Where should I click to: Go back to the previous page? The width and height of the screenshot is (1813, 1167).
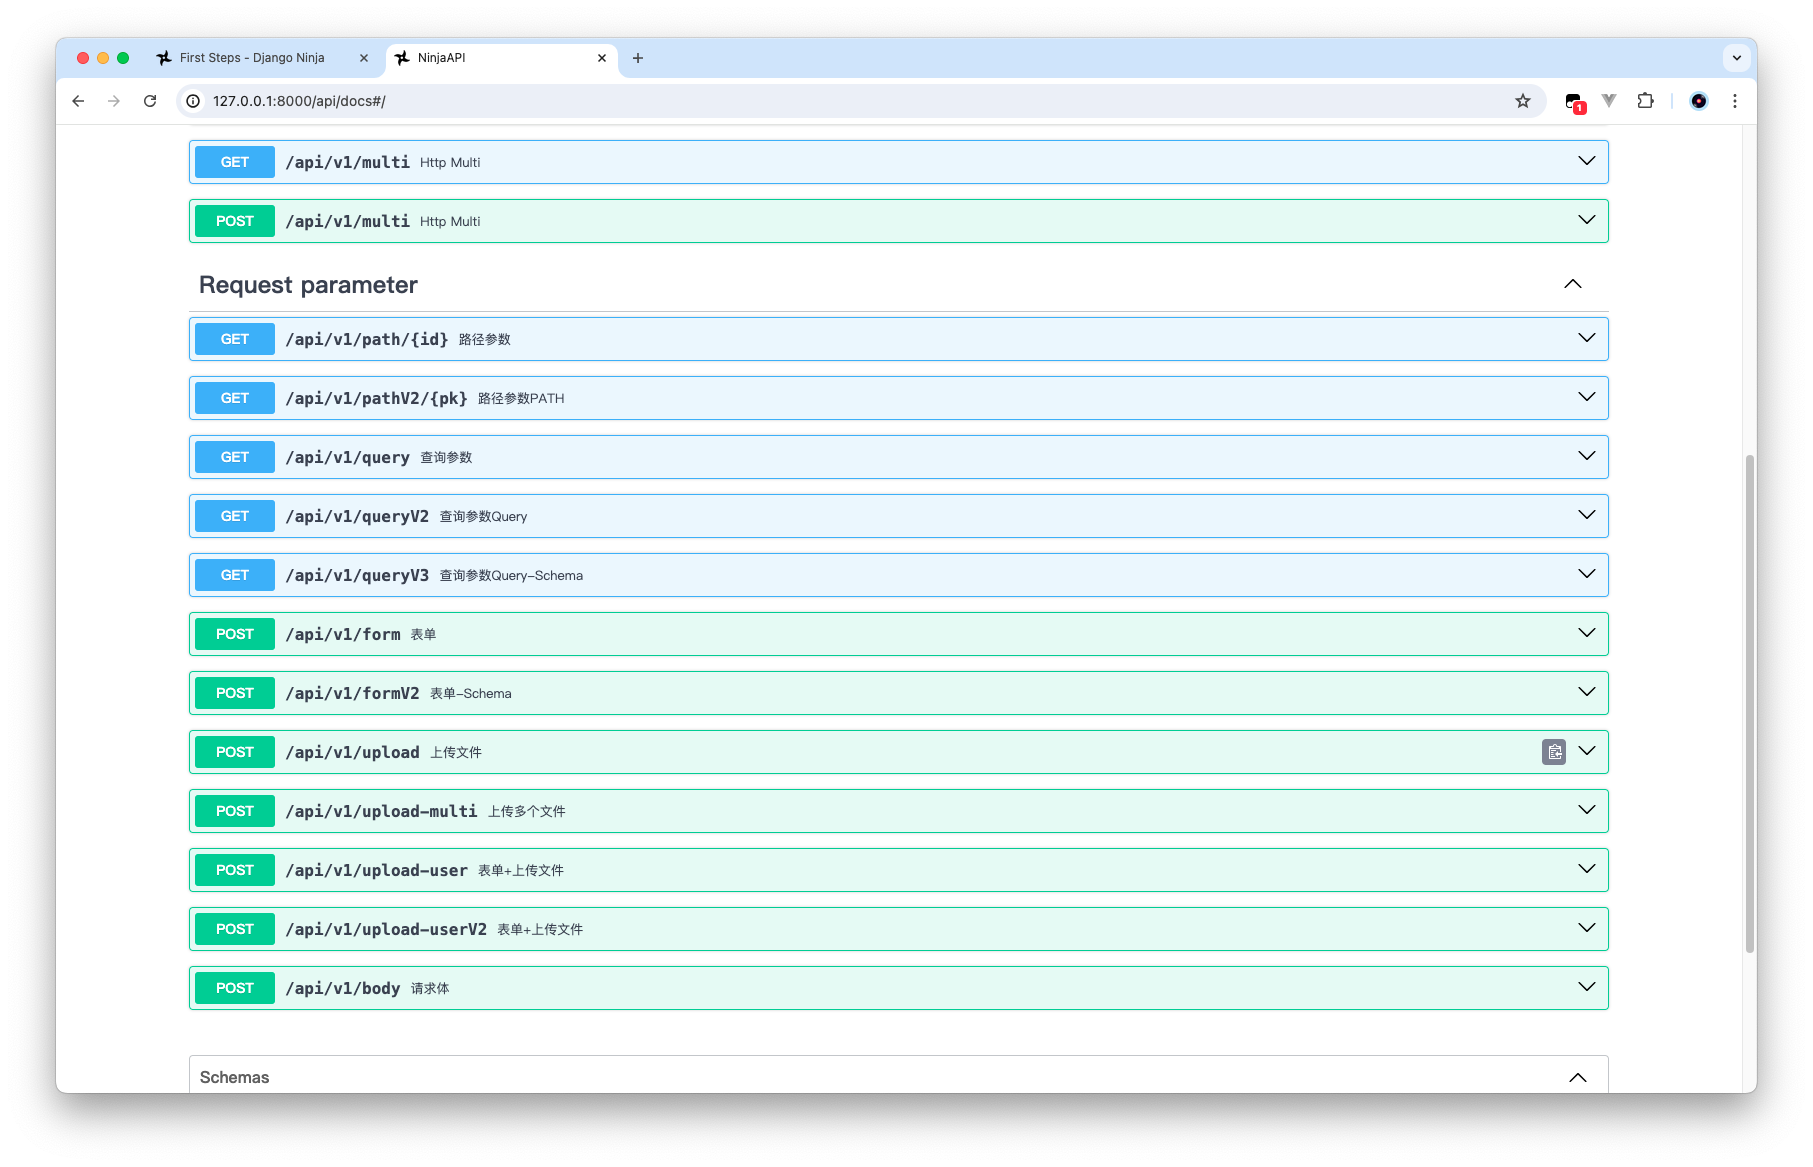click(78, 101)
